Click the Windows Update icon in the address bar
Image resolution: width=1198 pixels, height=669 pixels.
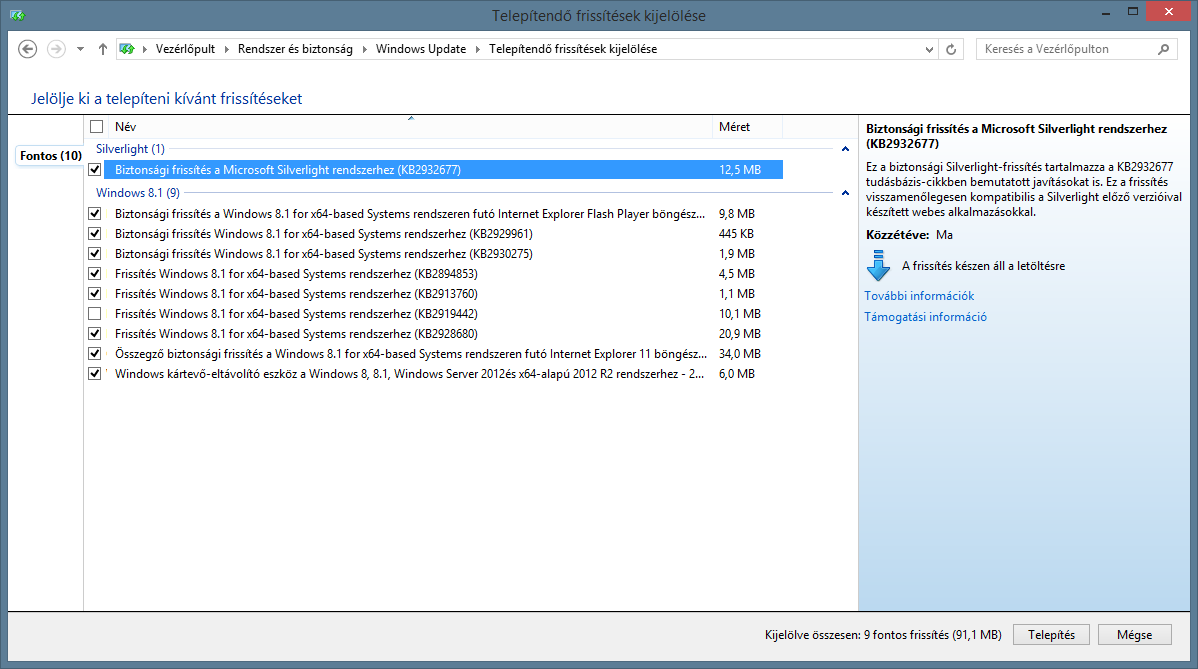coord(128,49)
